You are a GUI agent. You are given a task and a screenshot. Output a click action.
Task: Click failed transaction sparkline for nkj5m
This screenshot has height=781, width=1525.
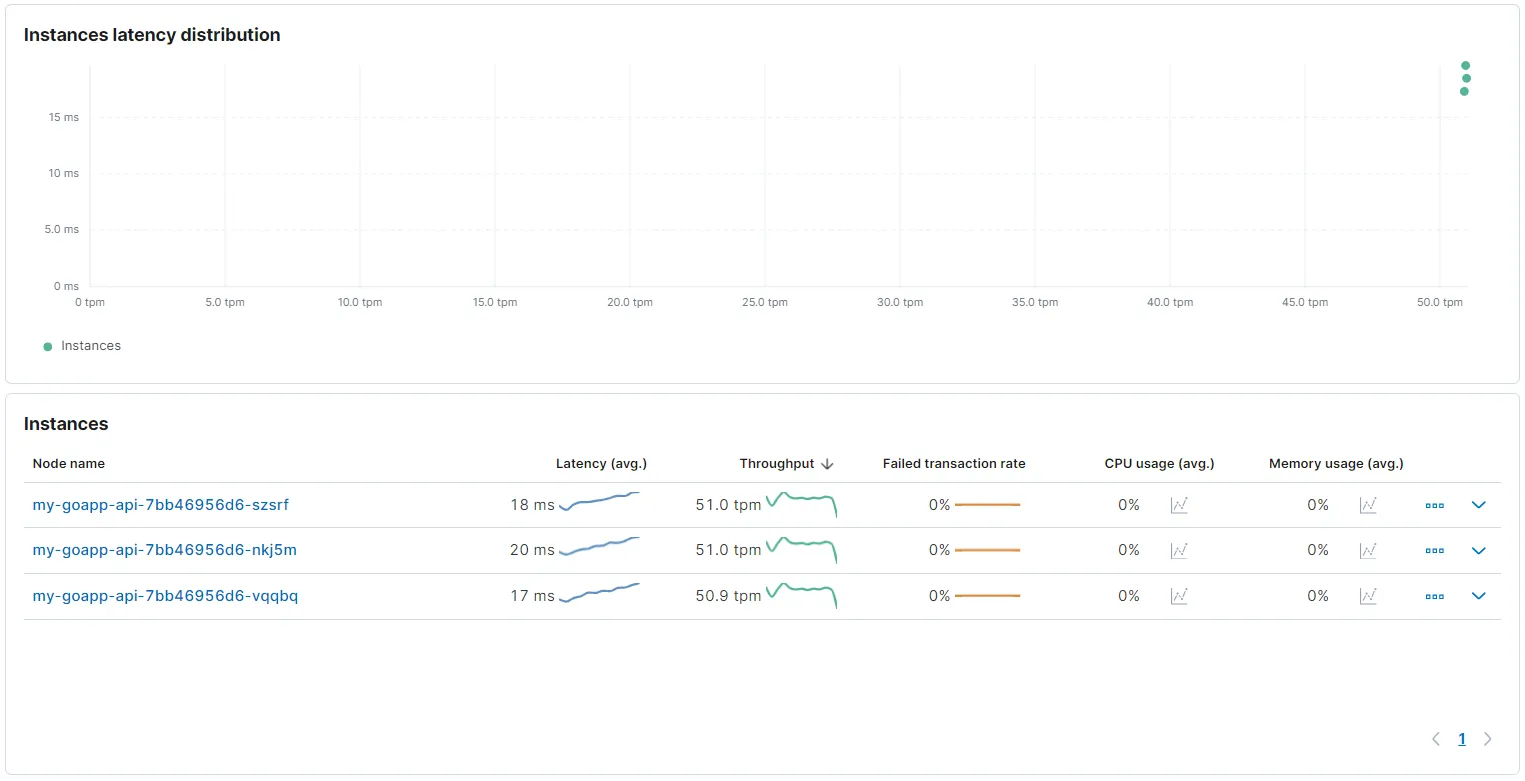pyautogui.click(x=987, y=550)
